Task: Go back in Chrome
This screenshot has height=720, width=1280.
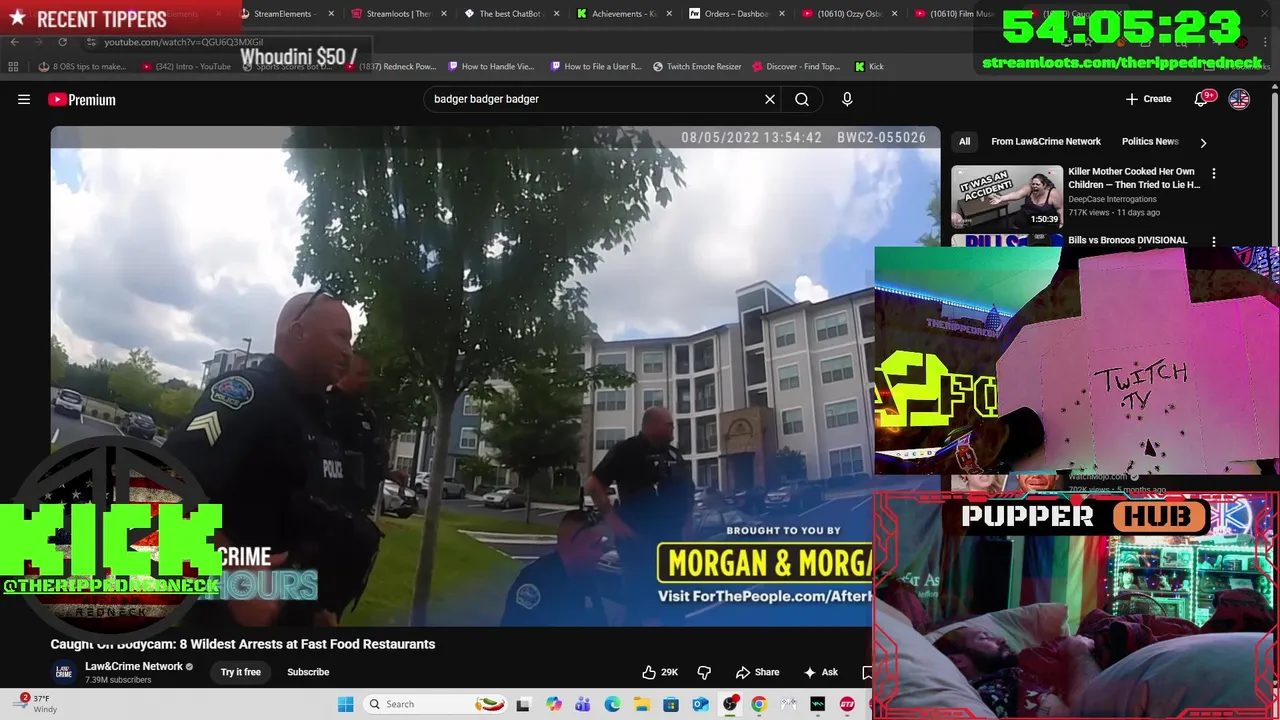Action: click(x=14, y=42)
